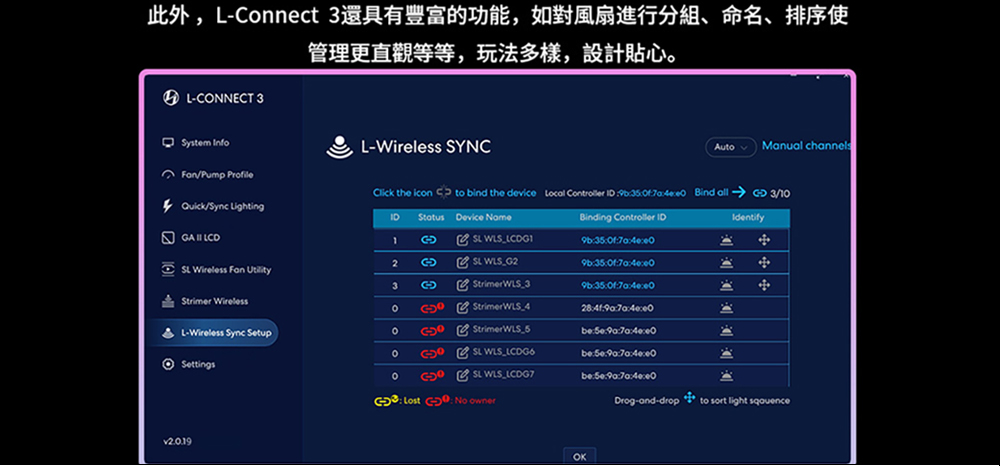The image size is (1000, 466).
Task: Go to Fan/Pump Profile in sidebar
Action: coord(216,175)
